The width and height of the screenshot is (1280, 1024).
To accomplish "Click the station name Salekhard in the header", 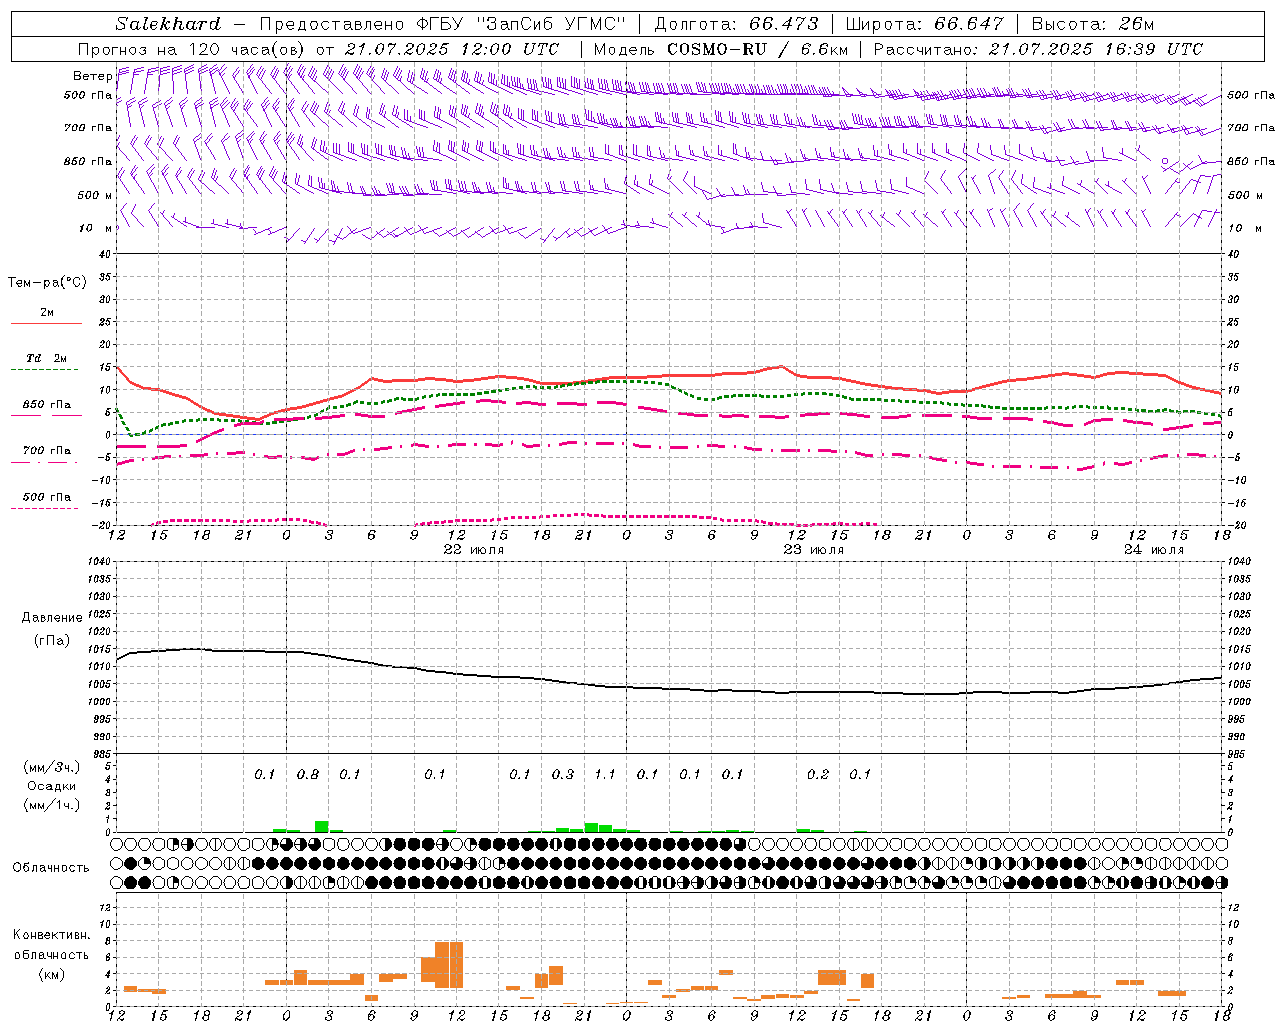I will [167, 23].
